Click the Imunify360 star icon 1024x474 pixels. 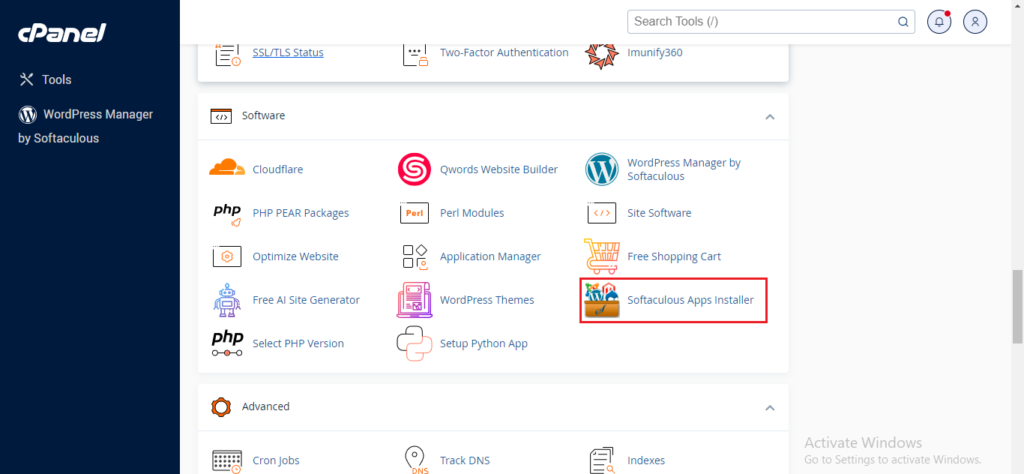pyautogui.click(x=601, y=55)
